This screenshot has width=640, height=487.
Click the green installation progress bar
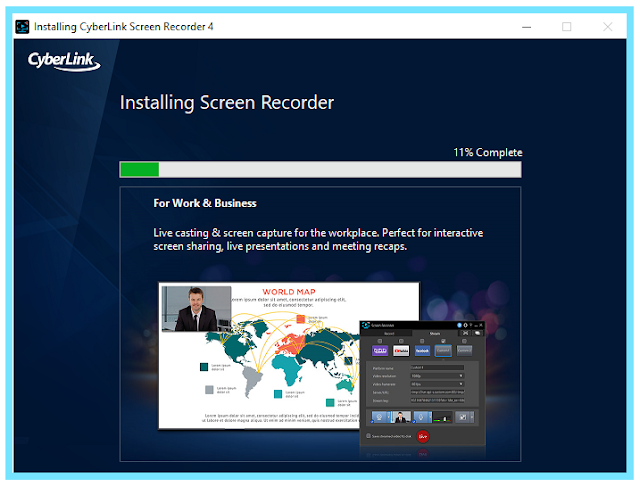[320, 169]
